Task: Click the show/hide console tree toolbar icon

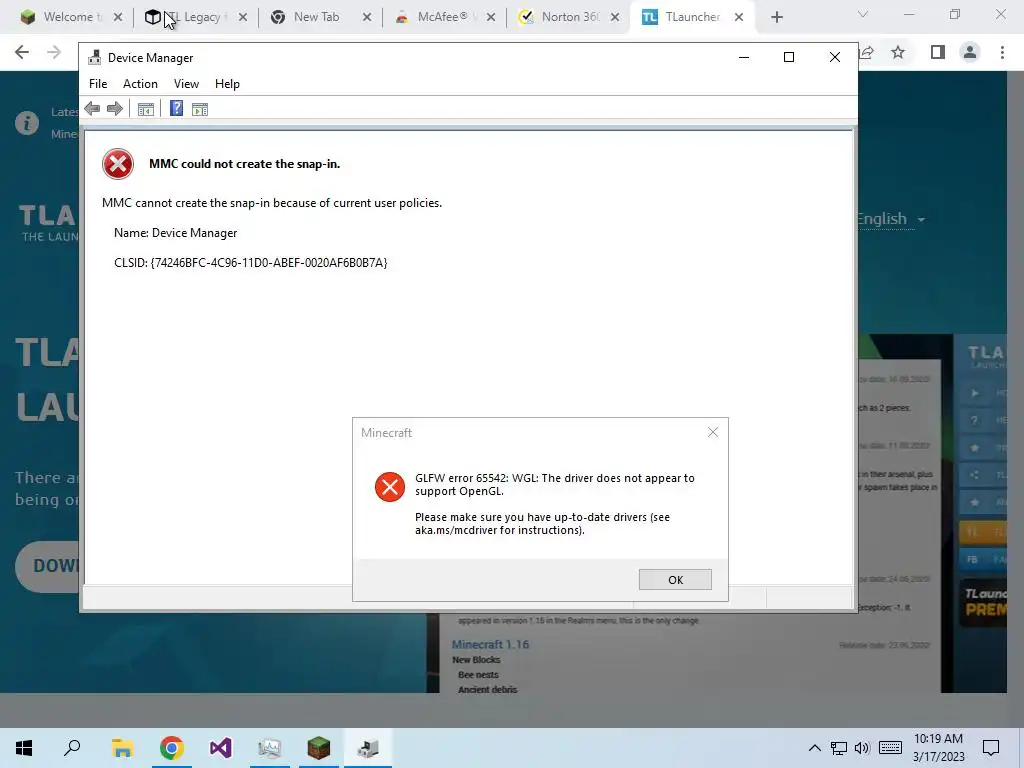Action: click(146, 109)
